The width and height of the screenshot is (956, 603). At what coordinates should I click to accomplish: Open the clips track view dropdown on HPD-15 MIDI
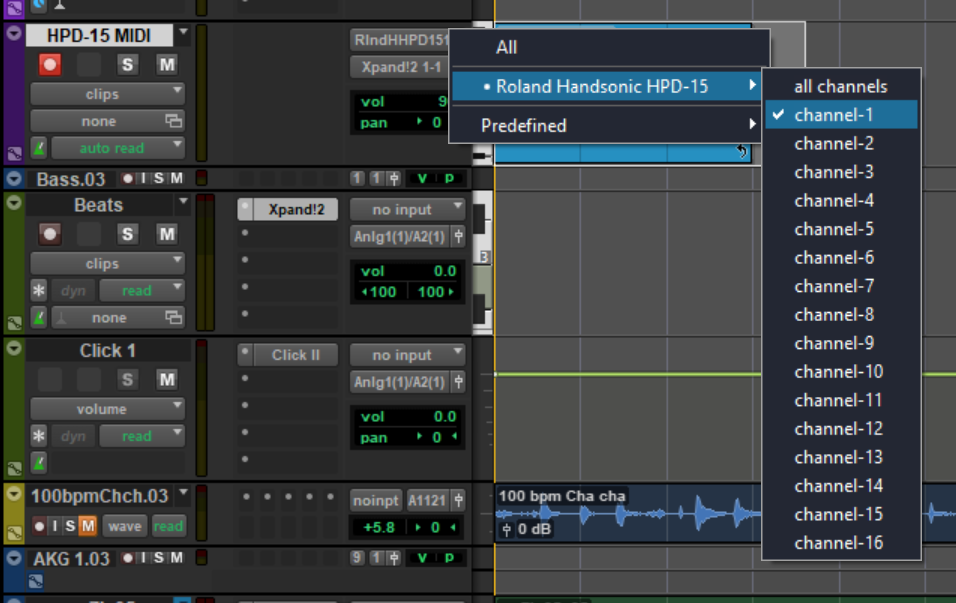point(107,94)
